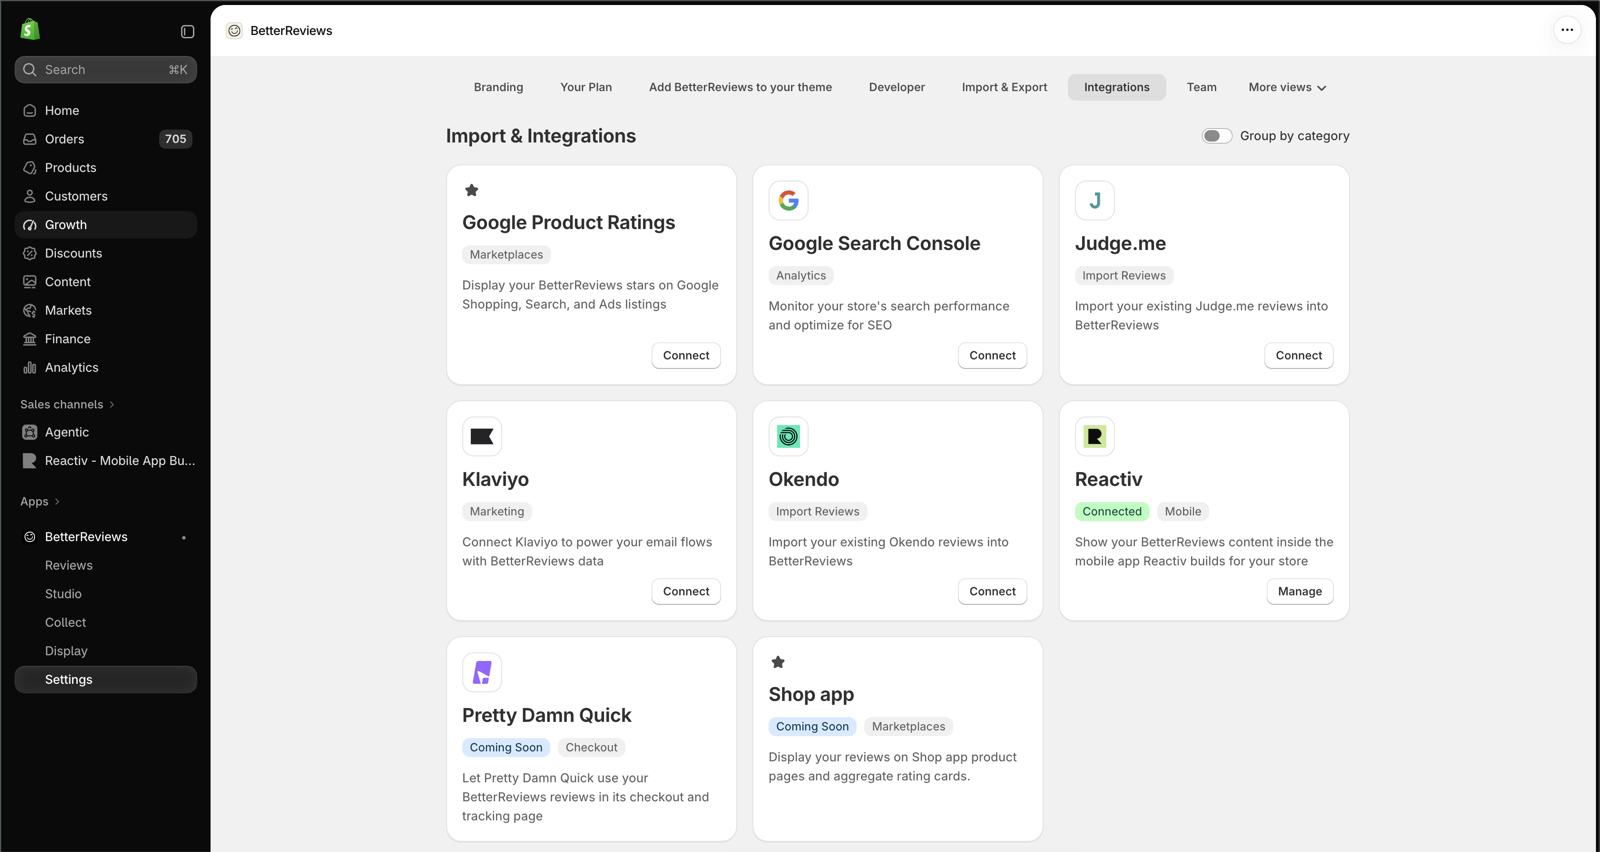Open the three-dot menu for BetterReviews
Image resolution: width=1600 pixels, height=852 pixels.
point(1567,30)
